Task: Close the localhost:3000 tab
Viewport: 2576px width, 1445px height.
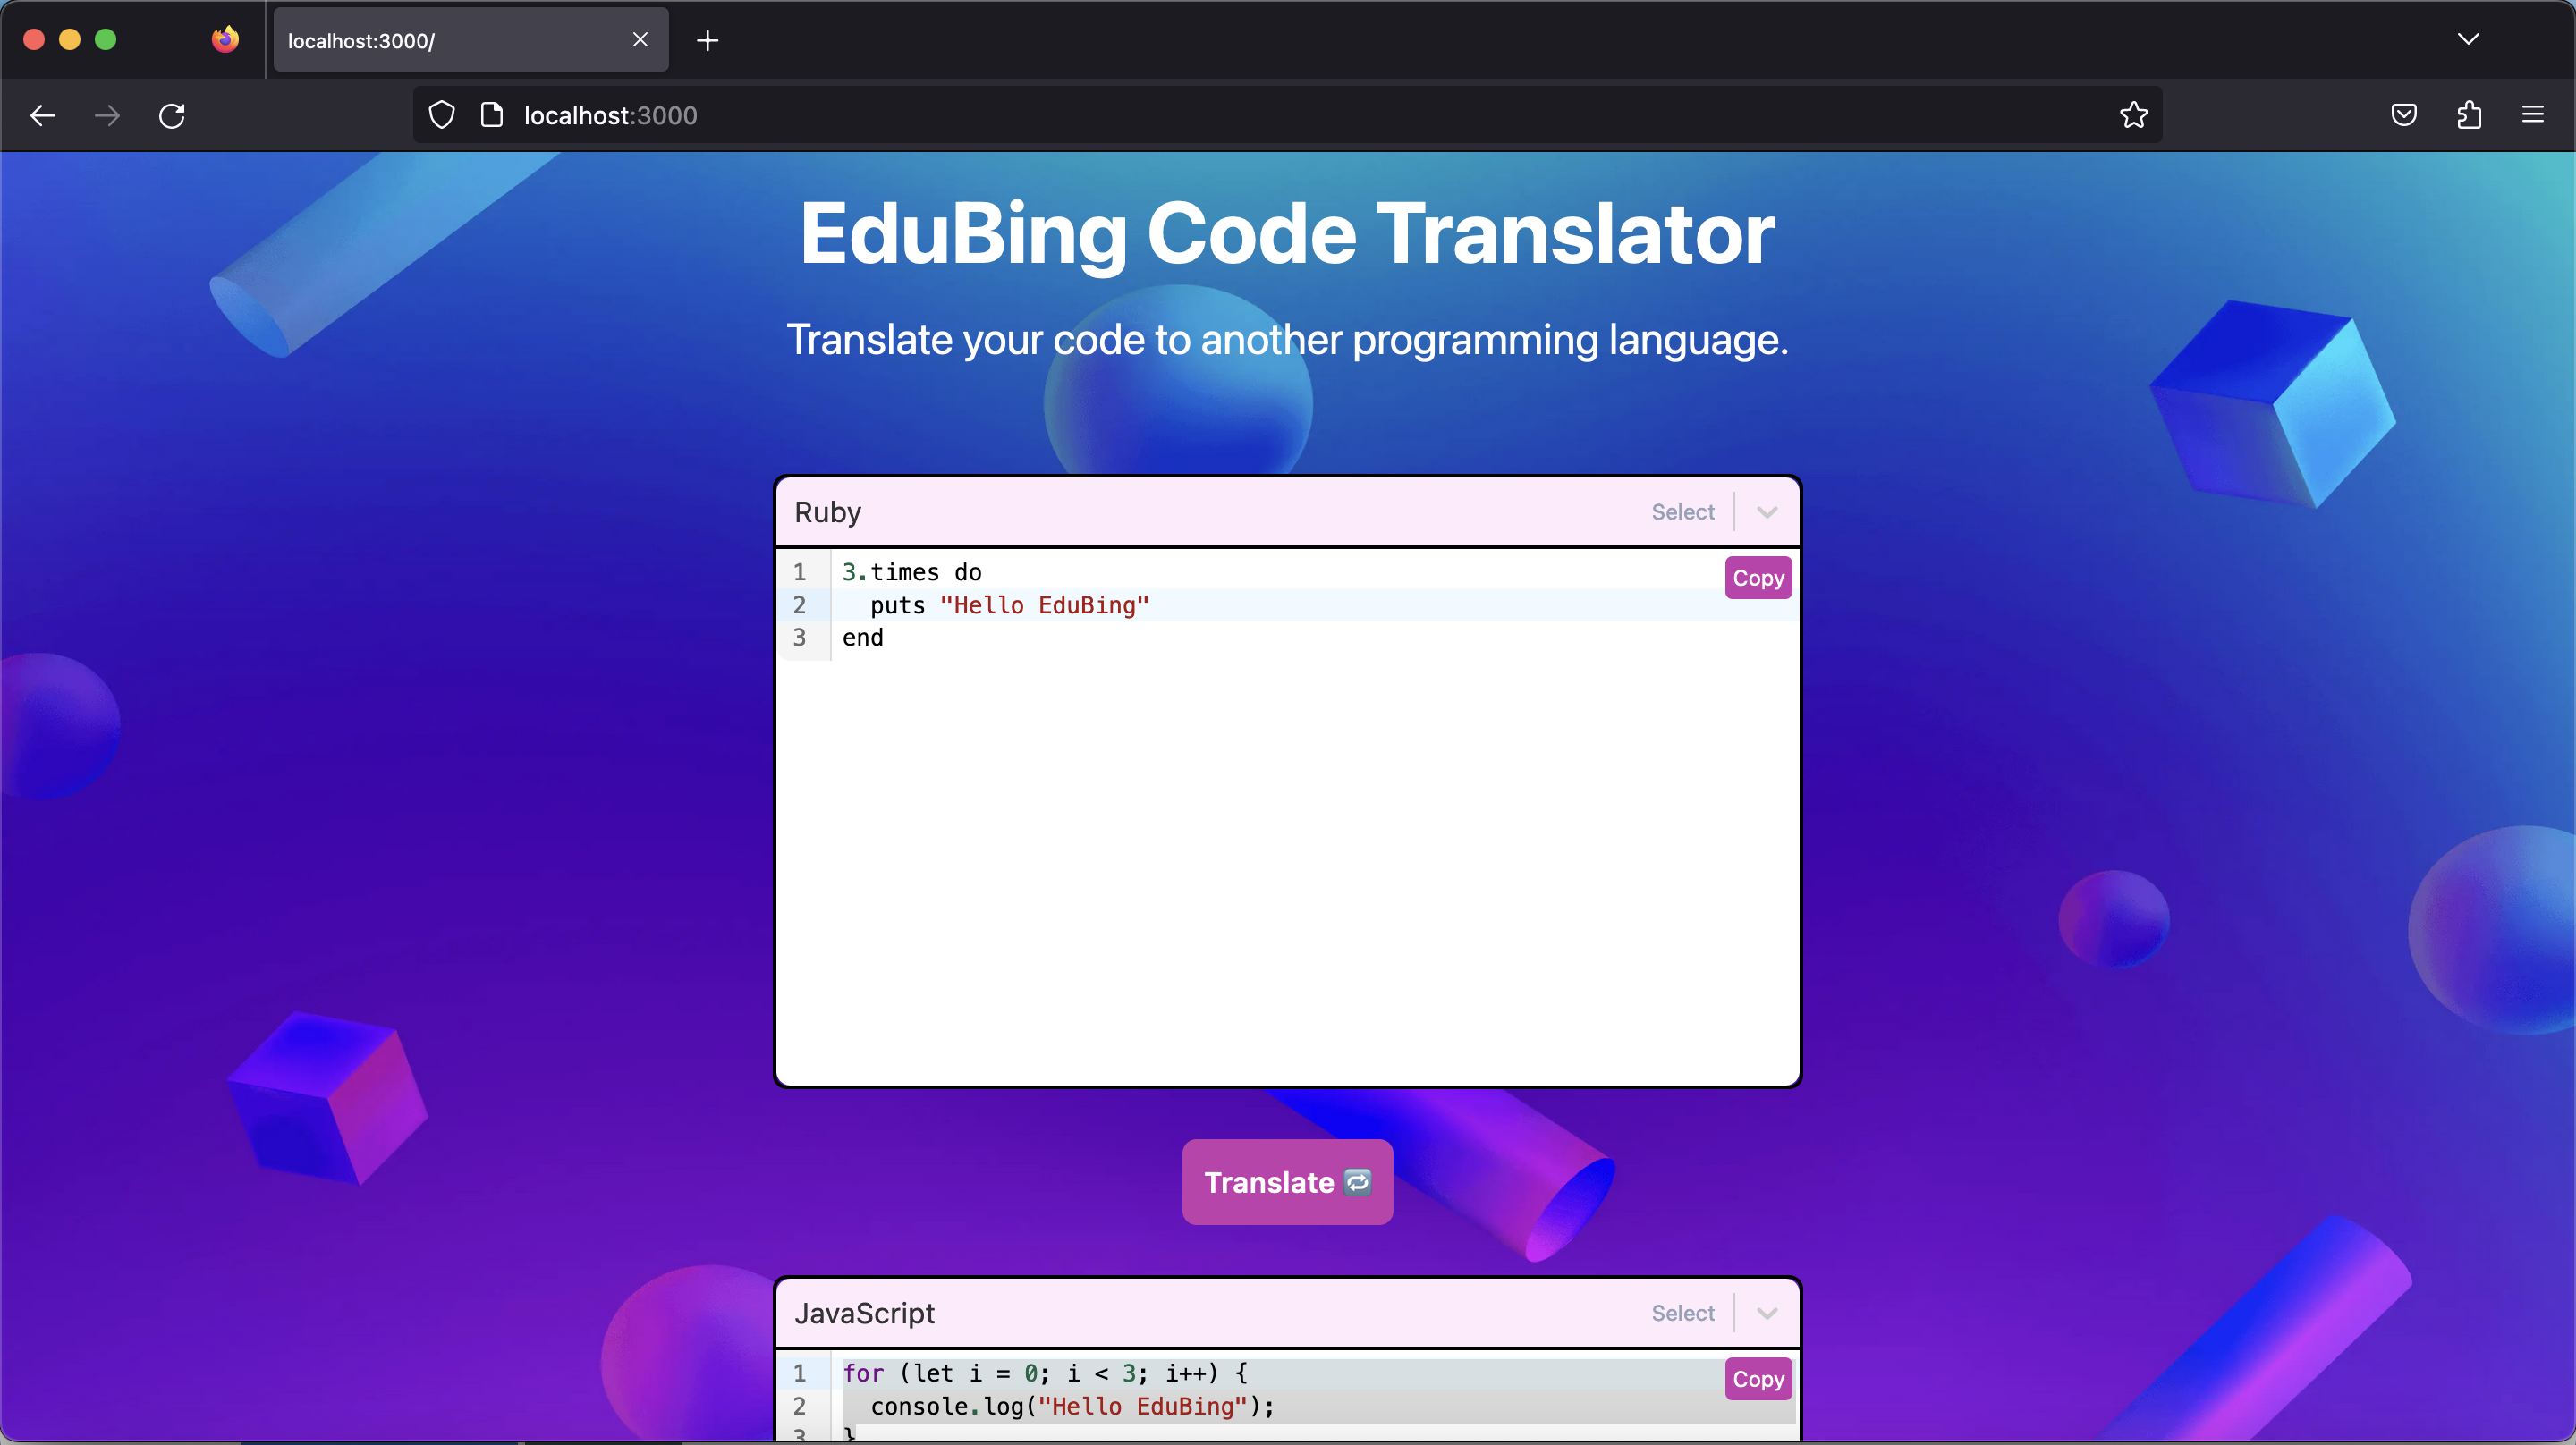Action: pos(640,40)
